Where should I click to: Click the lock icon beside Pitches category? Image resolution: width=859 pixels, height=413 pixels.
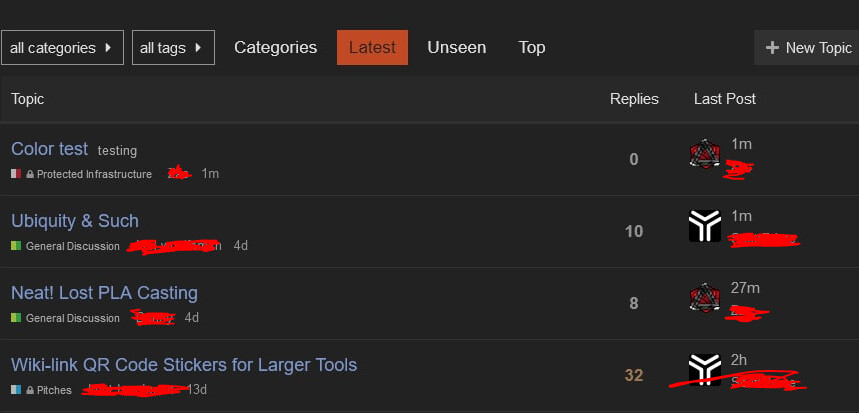point(30,390)
